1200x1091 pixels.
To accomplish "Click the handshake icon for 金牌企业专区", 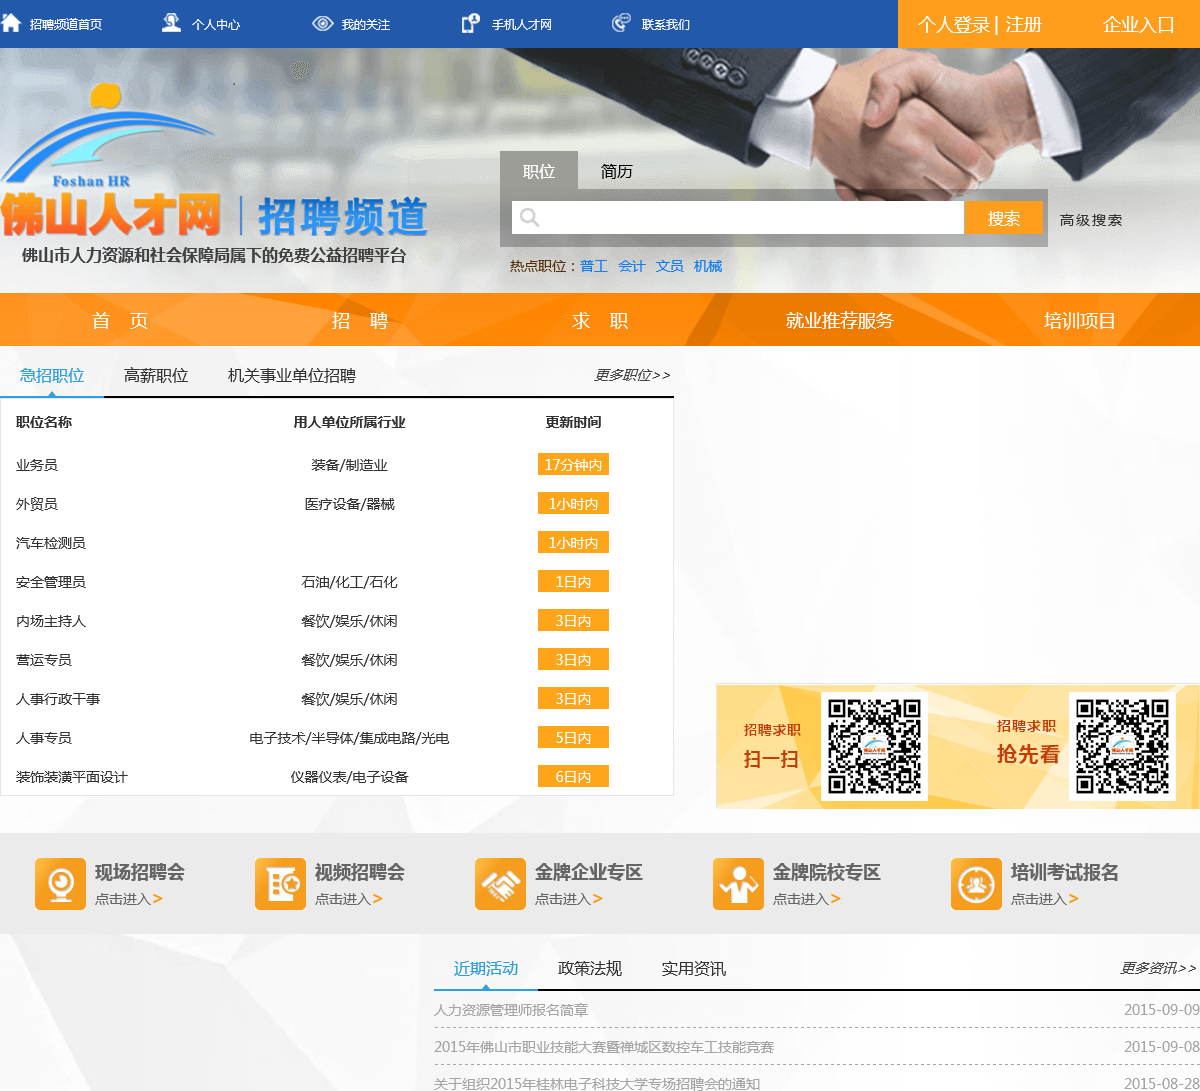I will click(500, 884).
